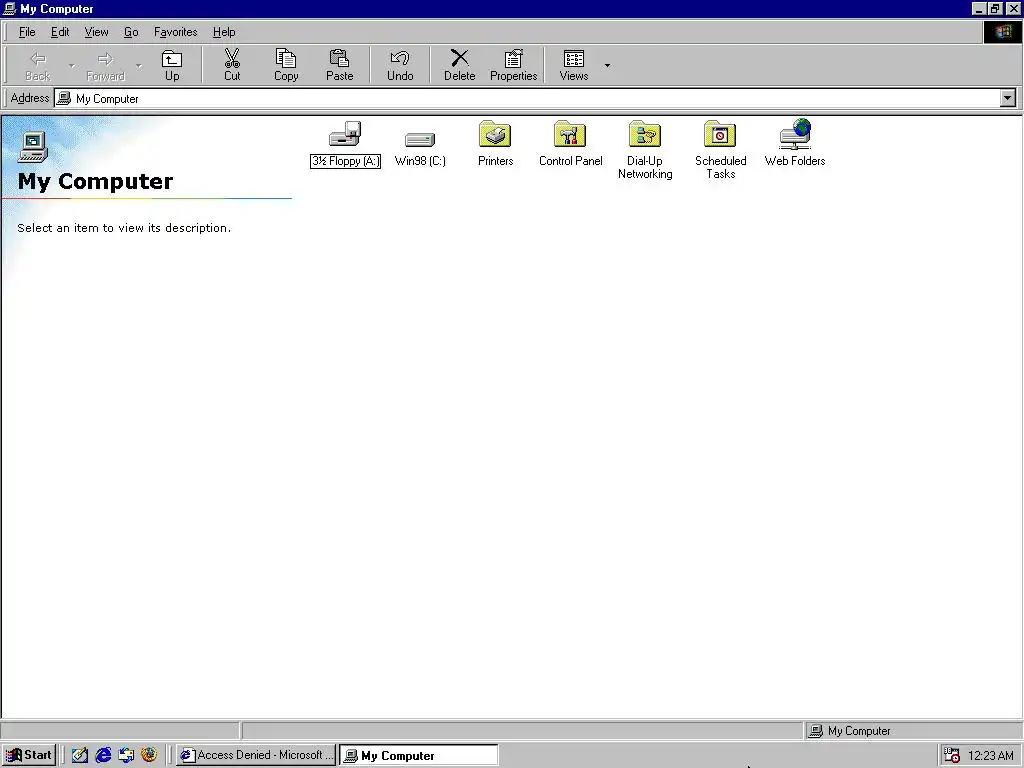Click the My Computer taskbar button

click(419, 755)
